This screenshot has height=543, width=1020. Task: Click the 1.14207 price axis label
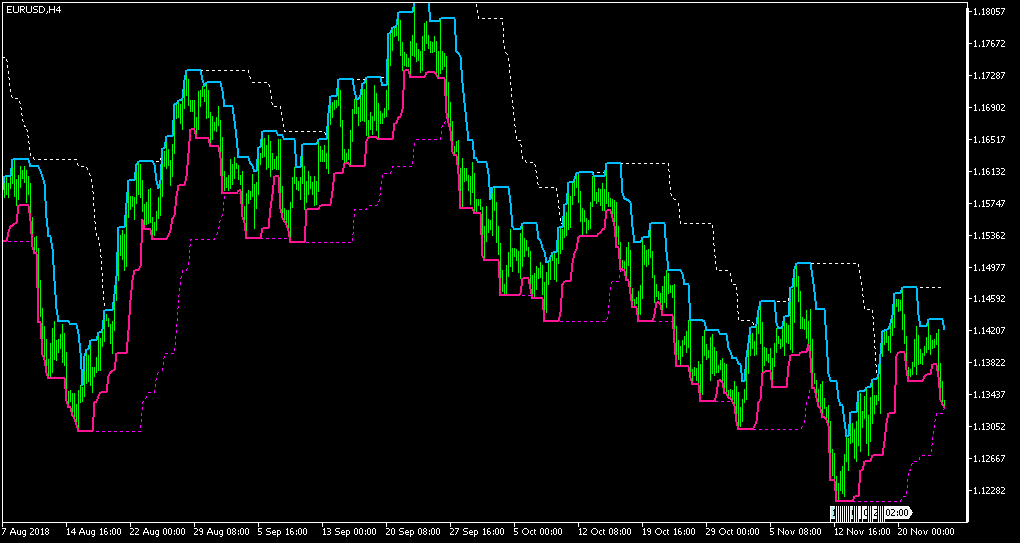point(991,331)
